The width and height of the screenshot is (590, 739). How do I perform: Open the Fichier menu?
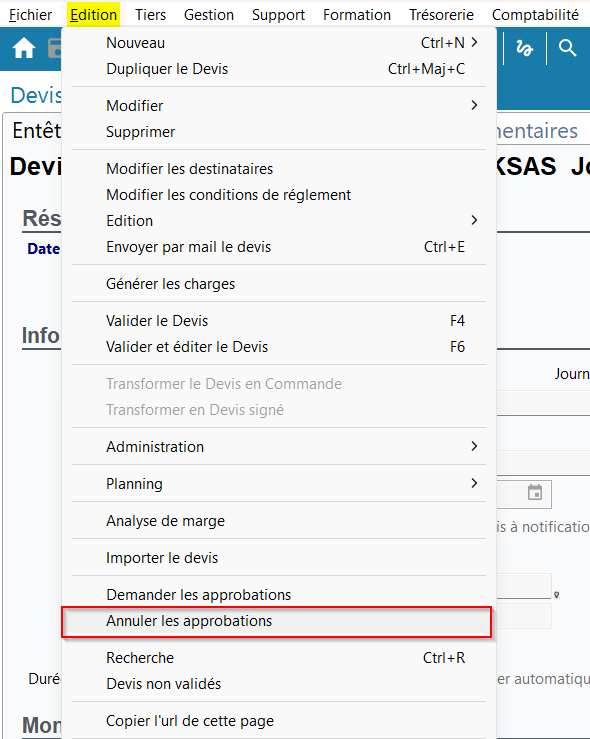click(30, 15)
